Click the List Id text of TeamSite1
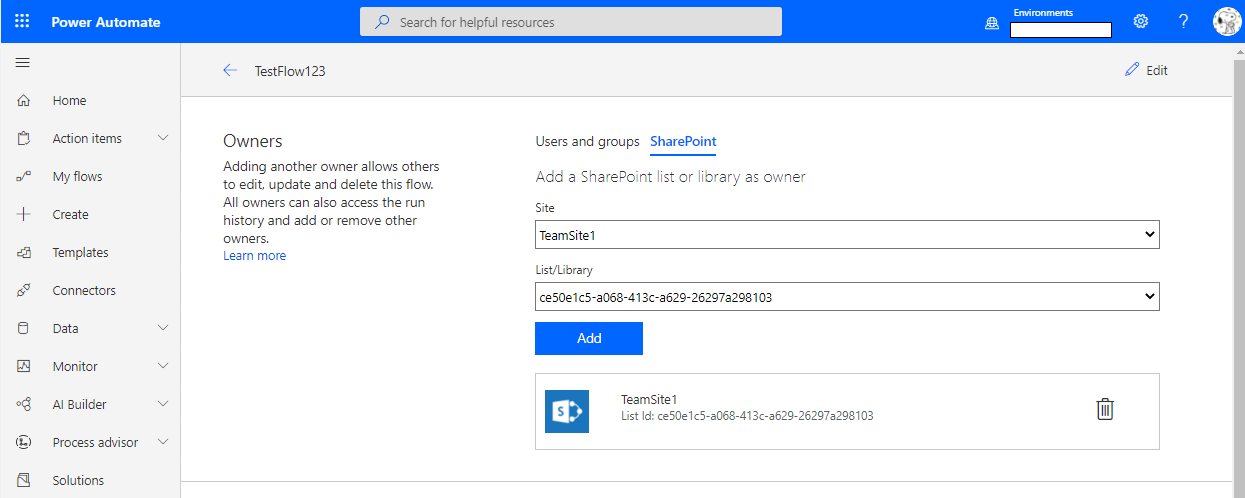This screenshot has width=1245, height=498. coord(747,416)
